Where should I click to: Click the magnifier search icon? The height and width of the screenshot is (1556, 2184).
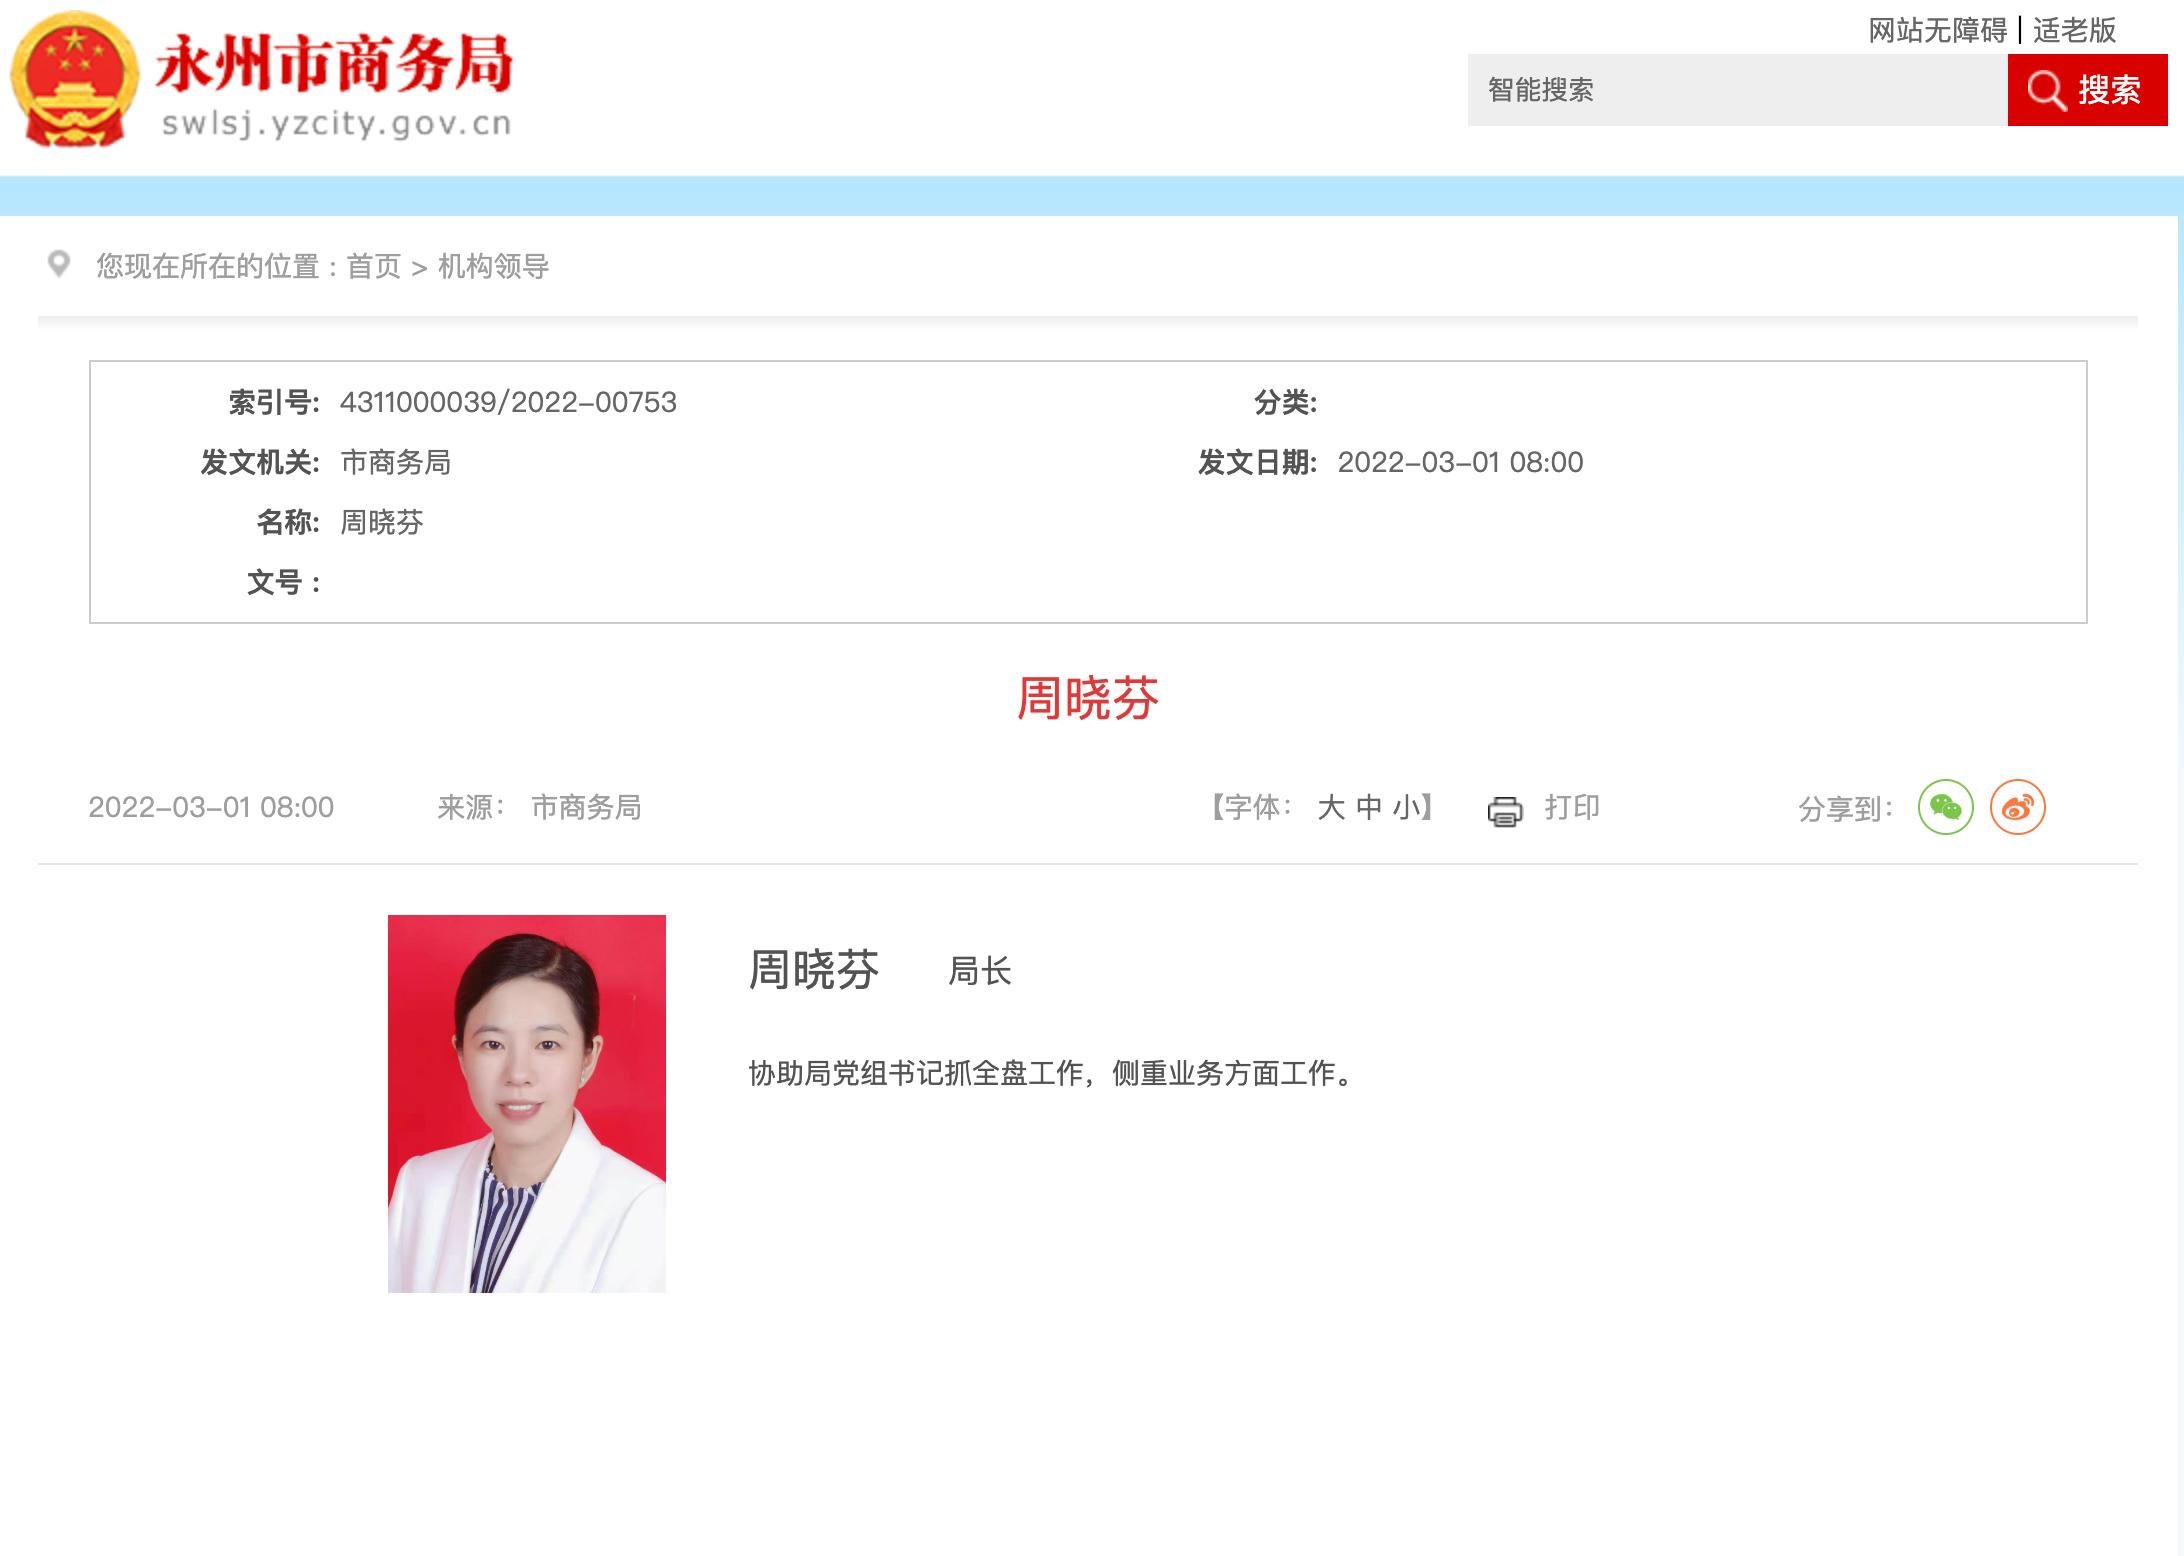pyautogui.click(x=2045, y=90)
